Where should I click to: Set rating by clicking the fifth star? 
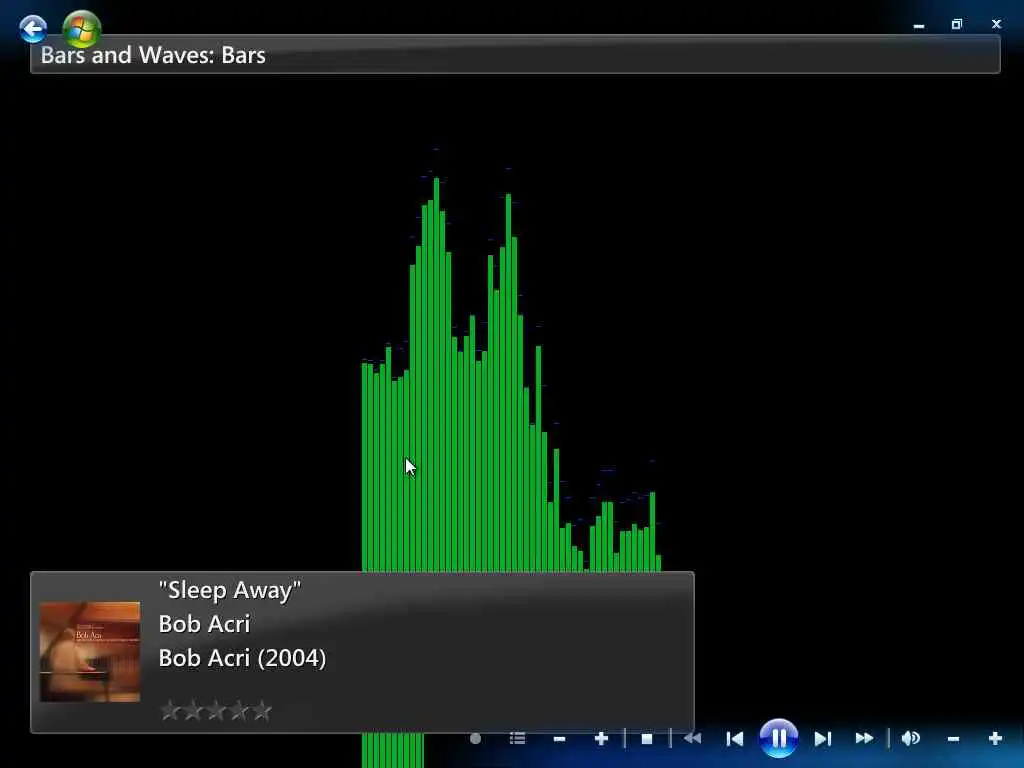pyautogui.click(x=262, y=710)
